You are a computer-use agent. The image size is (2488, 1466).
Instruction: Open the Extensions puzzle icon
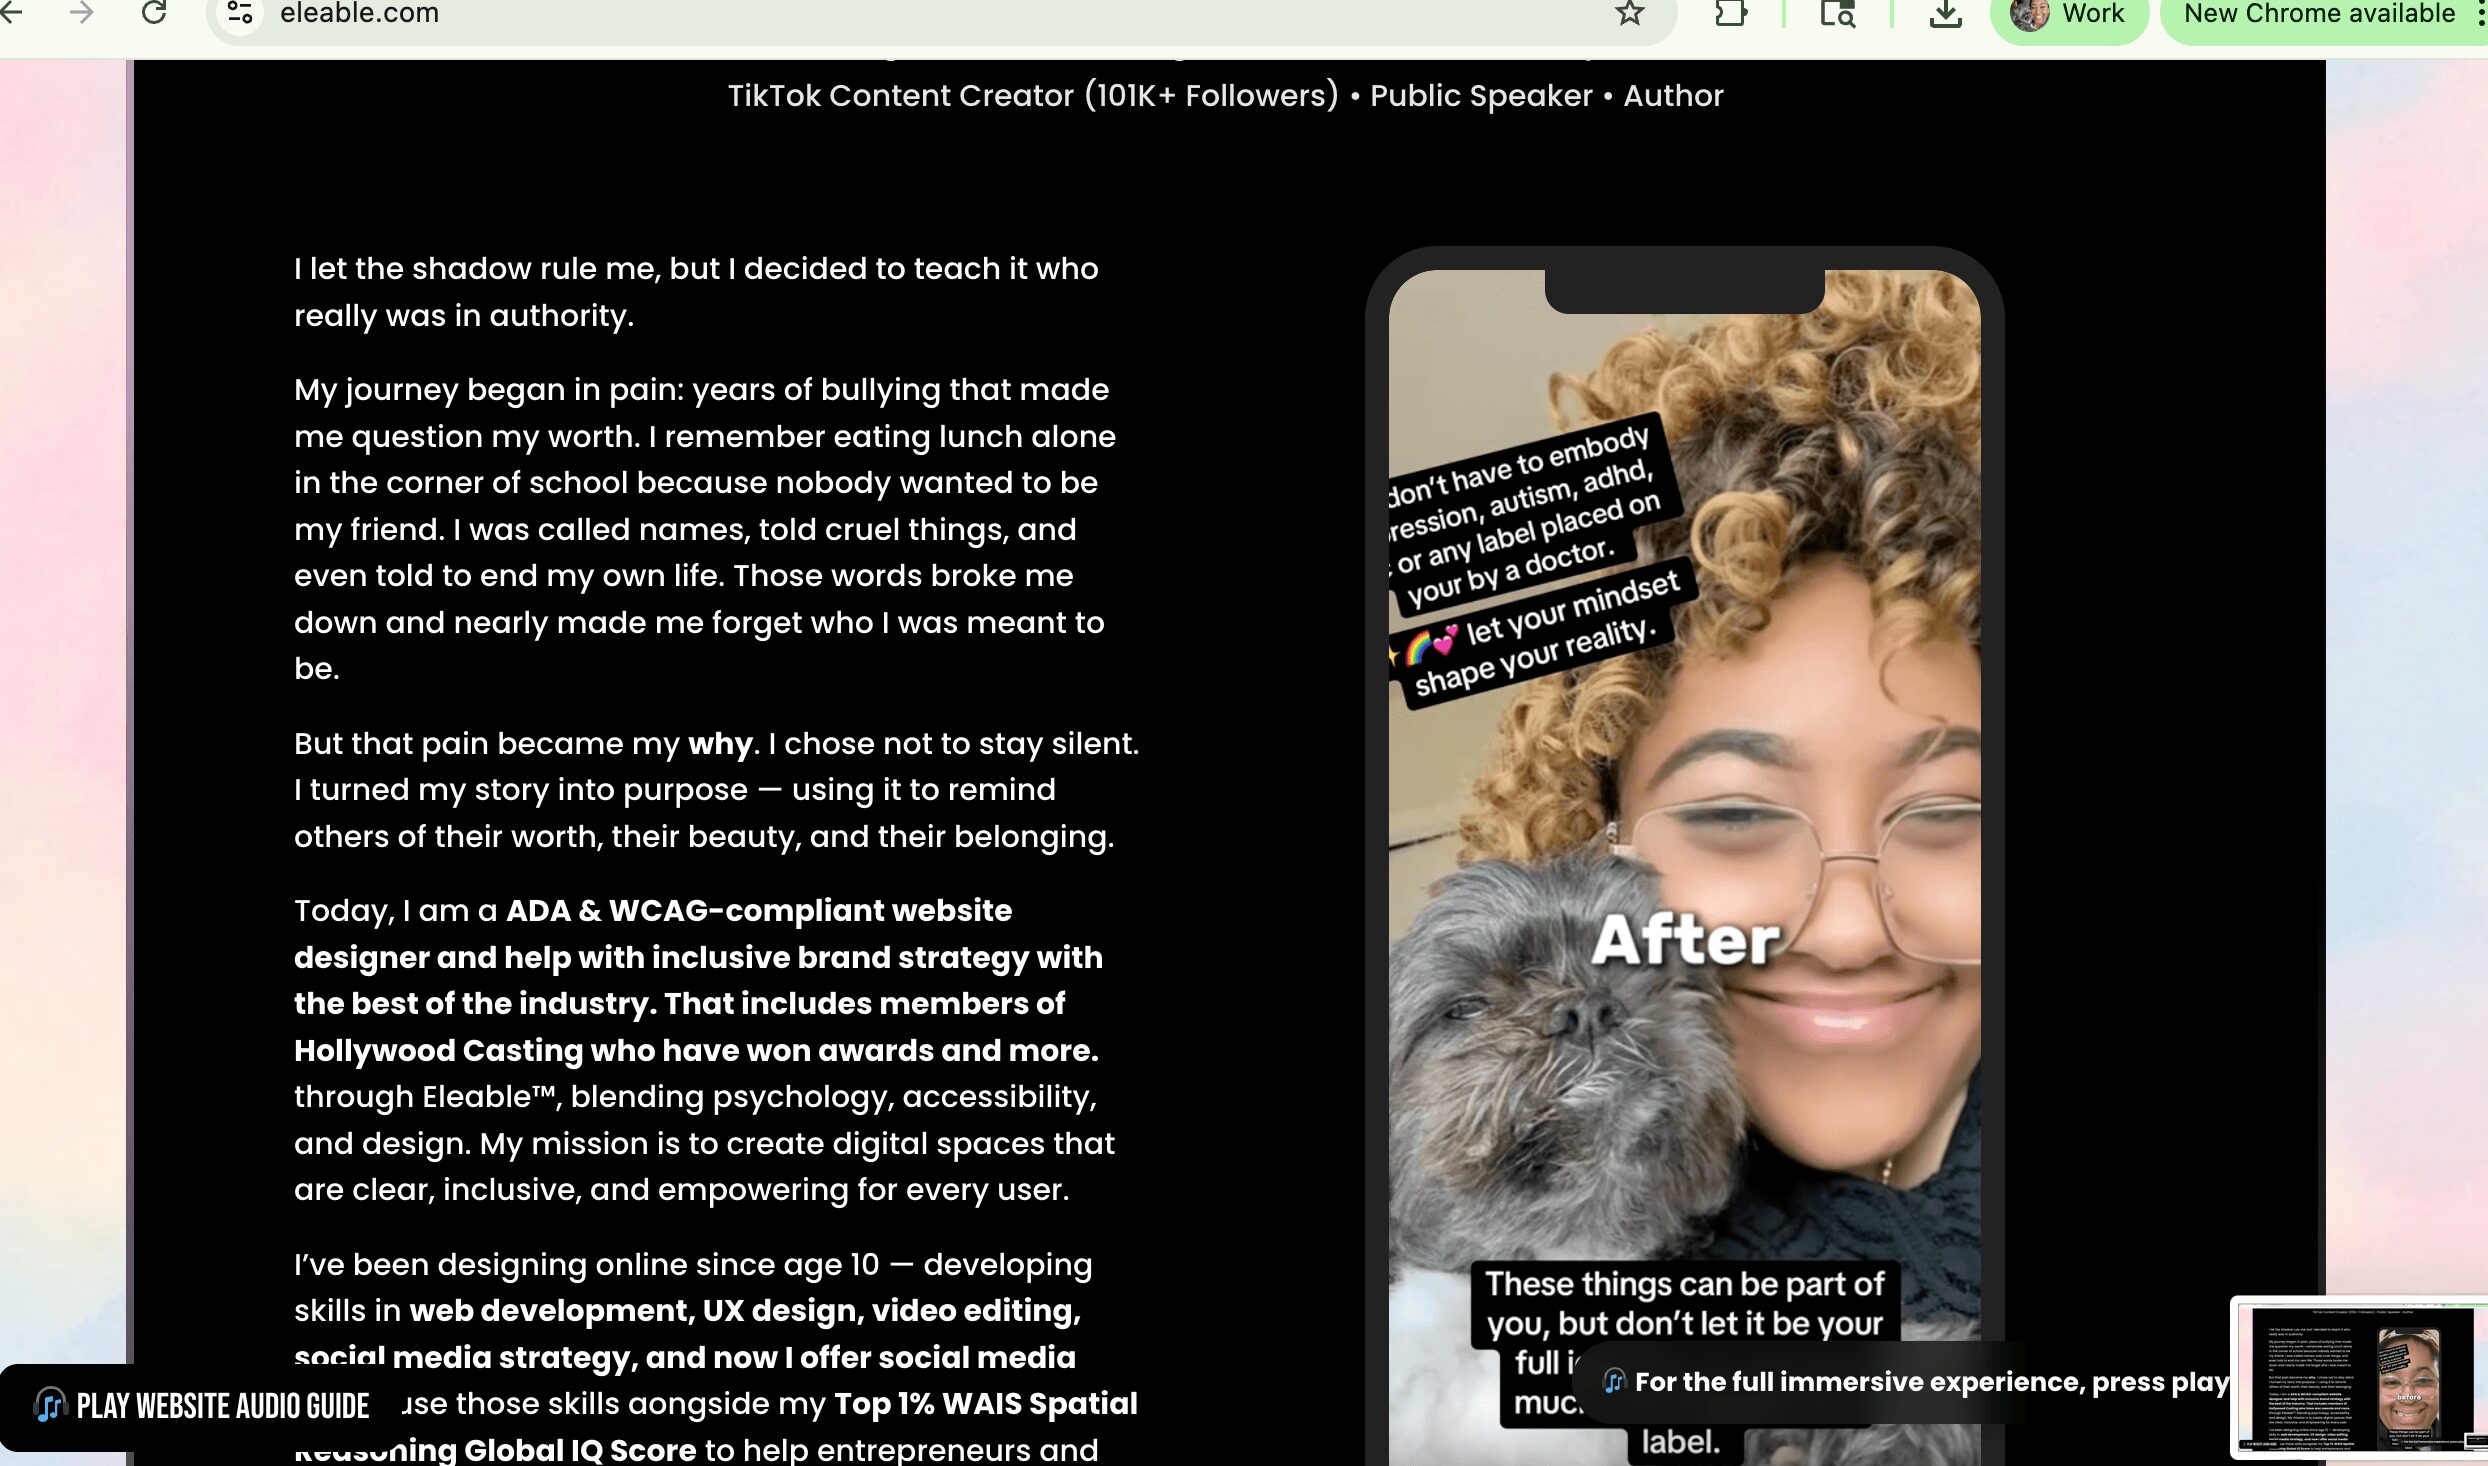click(x=1730, y=13)
